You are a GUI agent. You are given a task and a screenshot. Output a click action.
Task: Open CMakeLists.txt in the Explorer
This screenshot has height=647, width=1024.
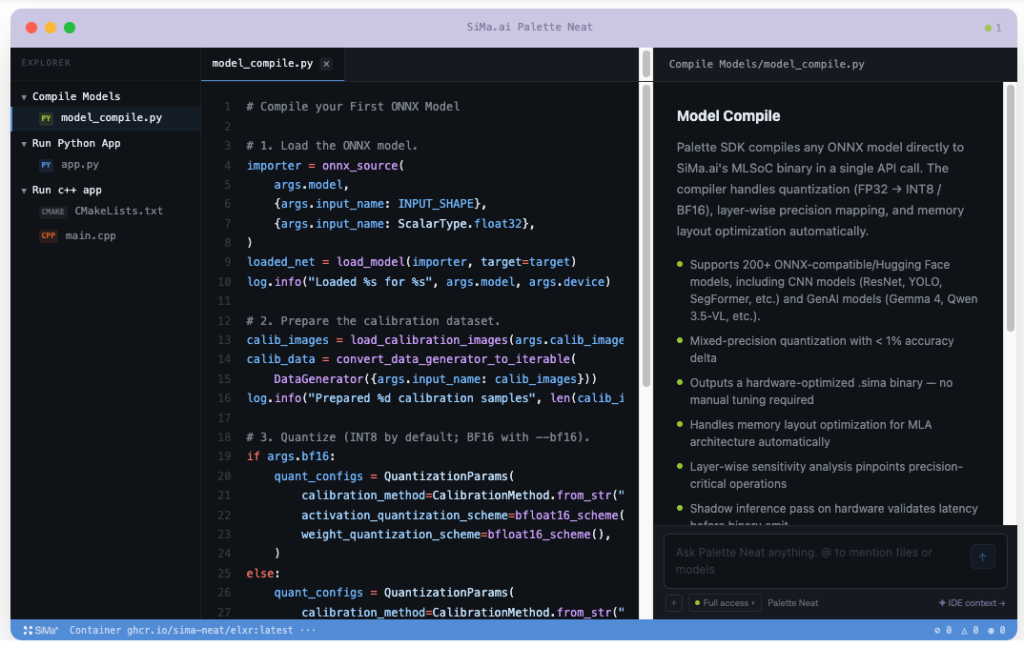coord(118,211)
